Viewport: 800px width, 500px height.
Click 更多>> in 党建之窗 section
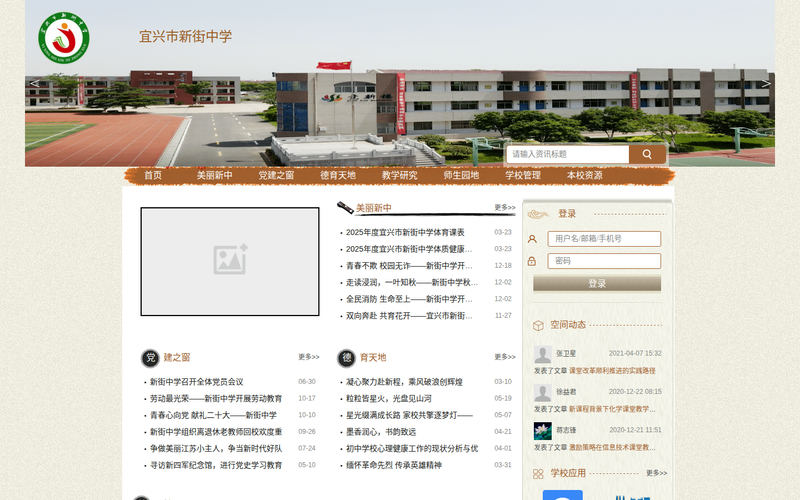[309, 357]
